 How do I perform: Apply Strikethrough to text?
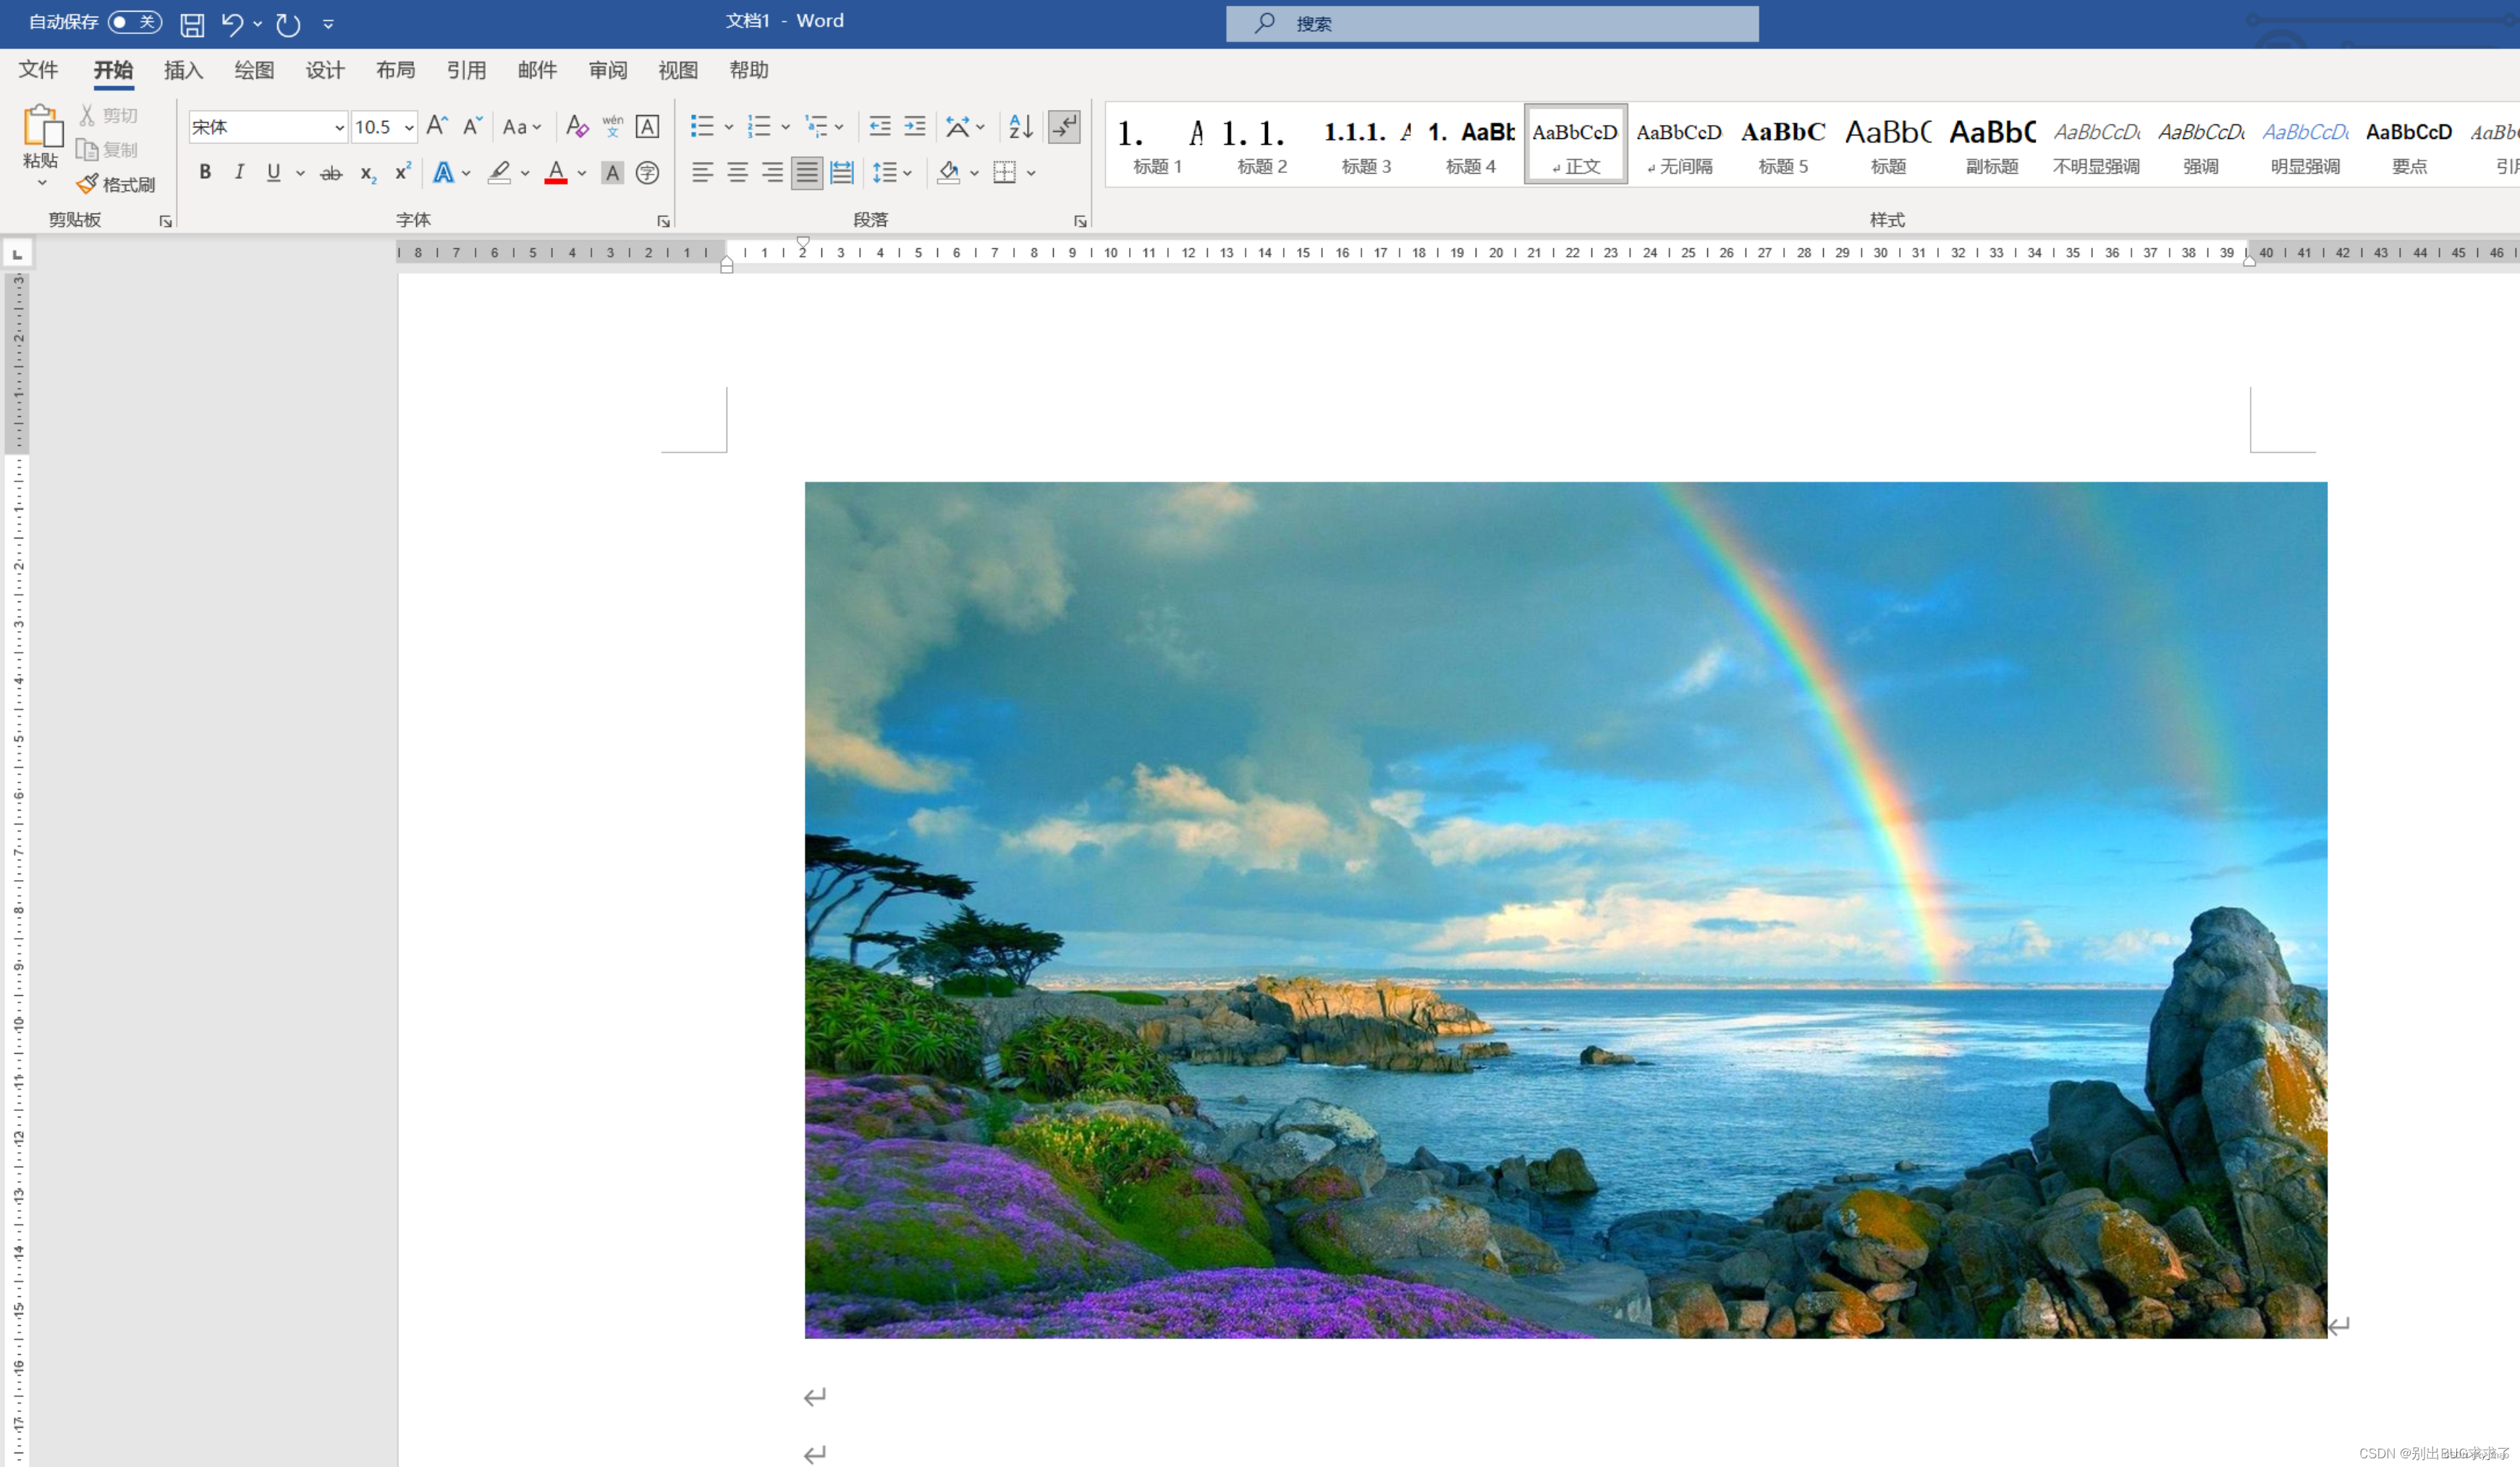(x=331, y=173)
